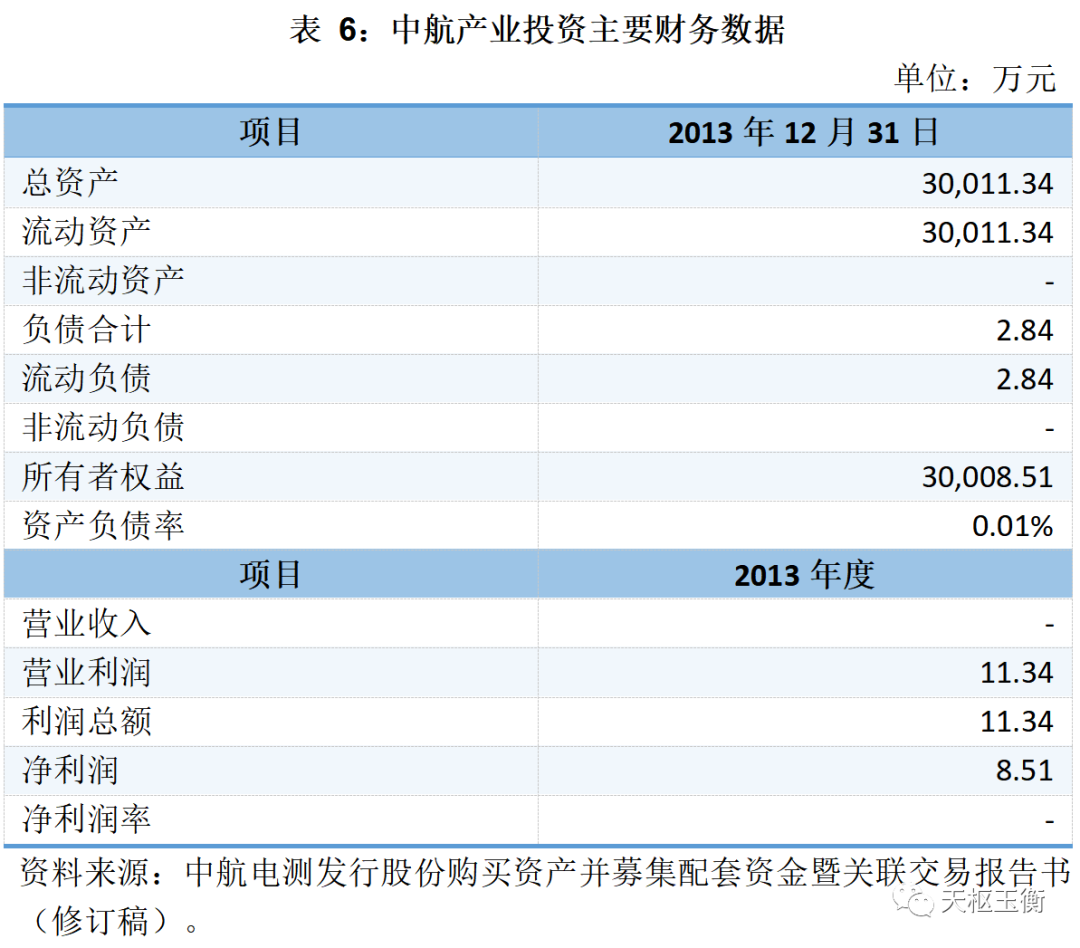1080x948 pixels.
Task: Click the 流动负债 row label
Action: 86,379
